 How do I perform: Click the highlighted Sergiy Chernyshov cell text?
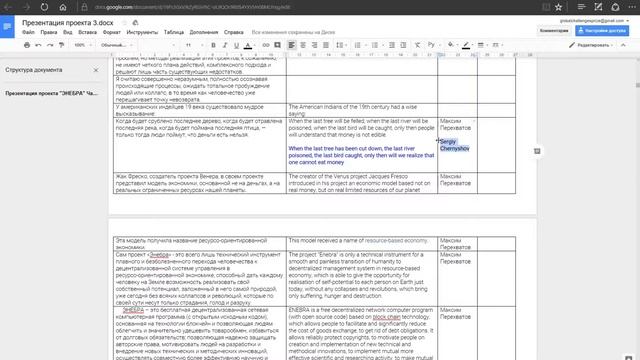pyautogui.click(x=455, y=145)
